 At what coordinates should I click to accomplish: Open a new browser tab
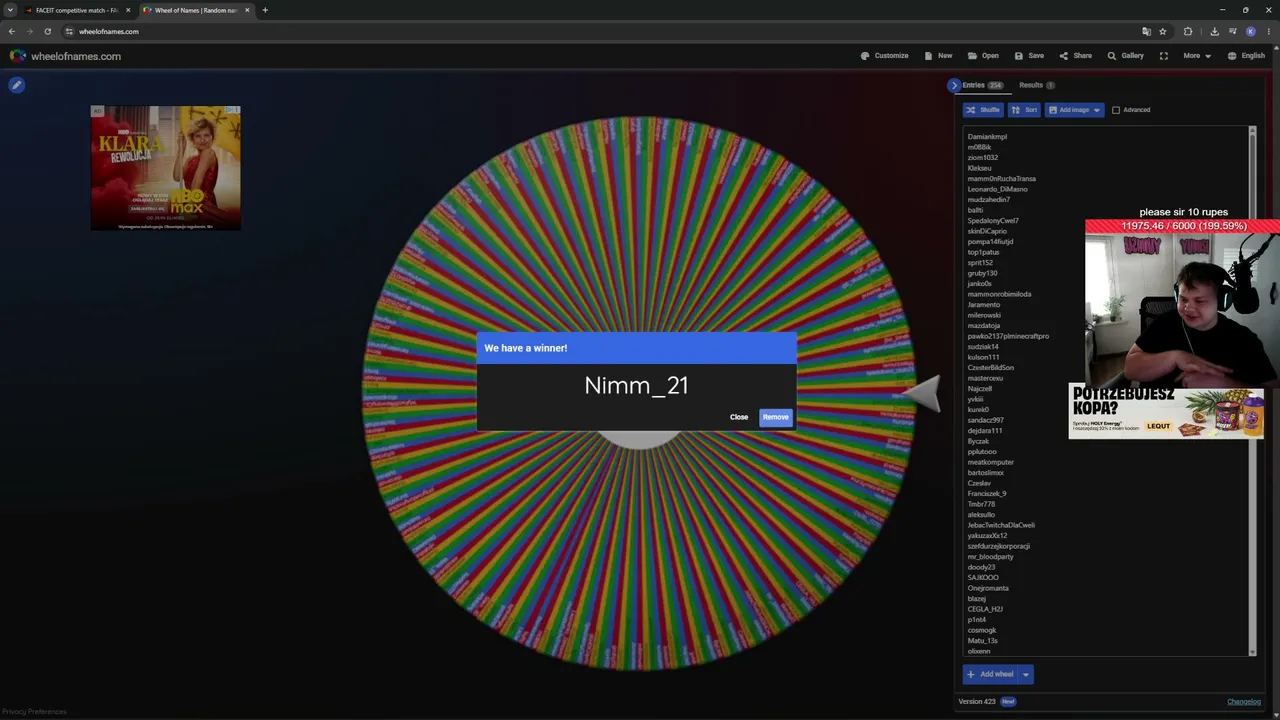pyautogui.click(x=265, y=10)
